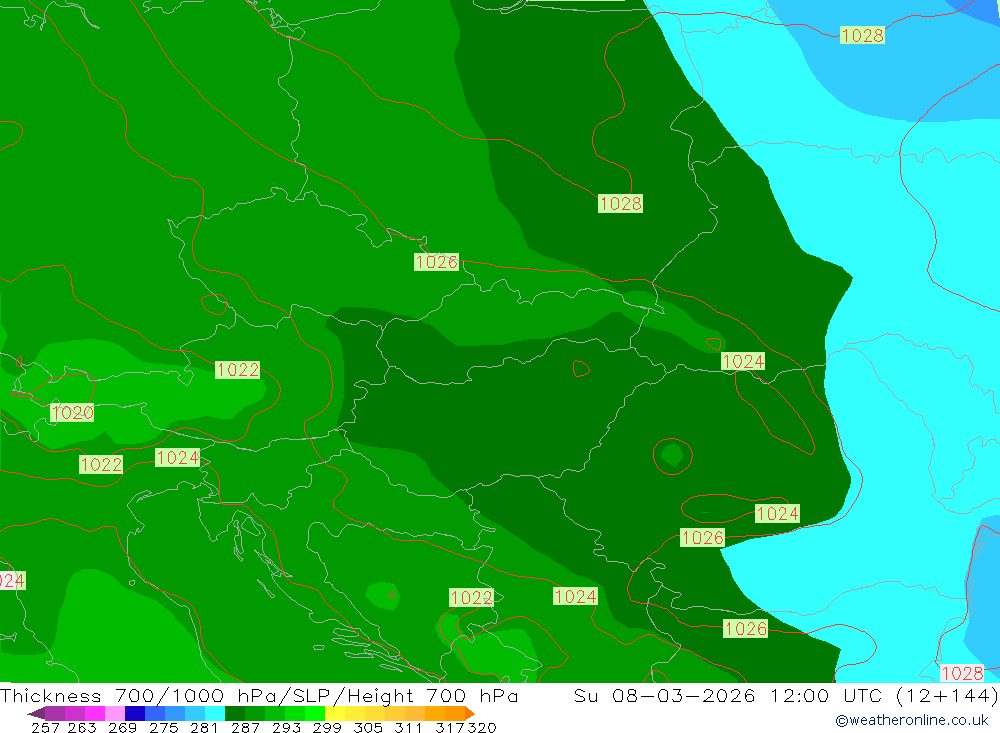Click the '(12+144)' forecast hour text
1000x733 pixels.
[x=947, y=695]
